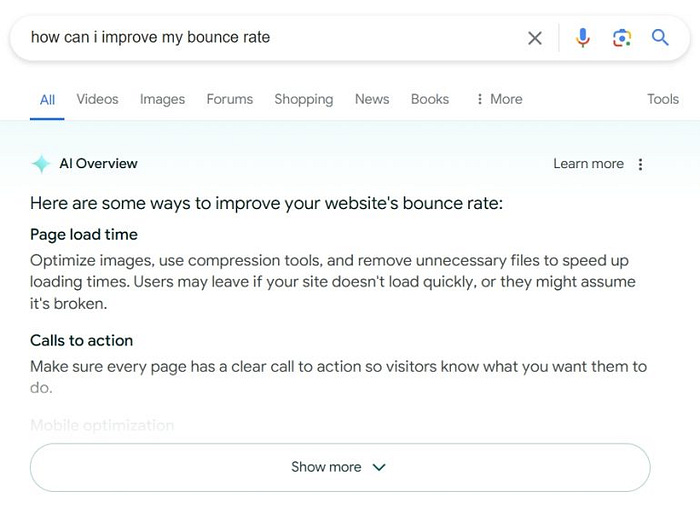
Task: Click the Page load time heading
Action: (x=84, y=234)
